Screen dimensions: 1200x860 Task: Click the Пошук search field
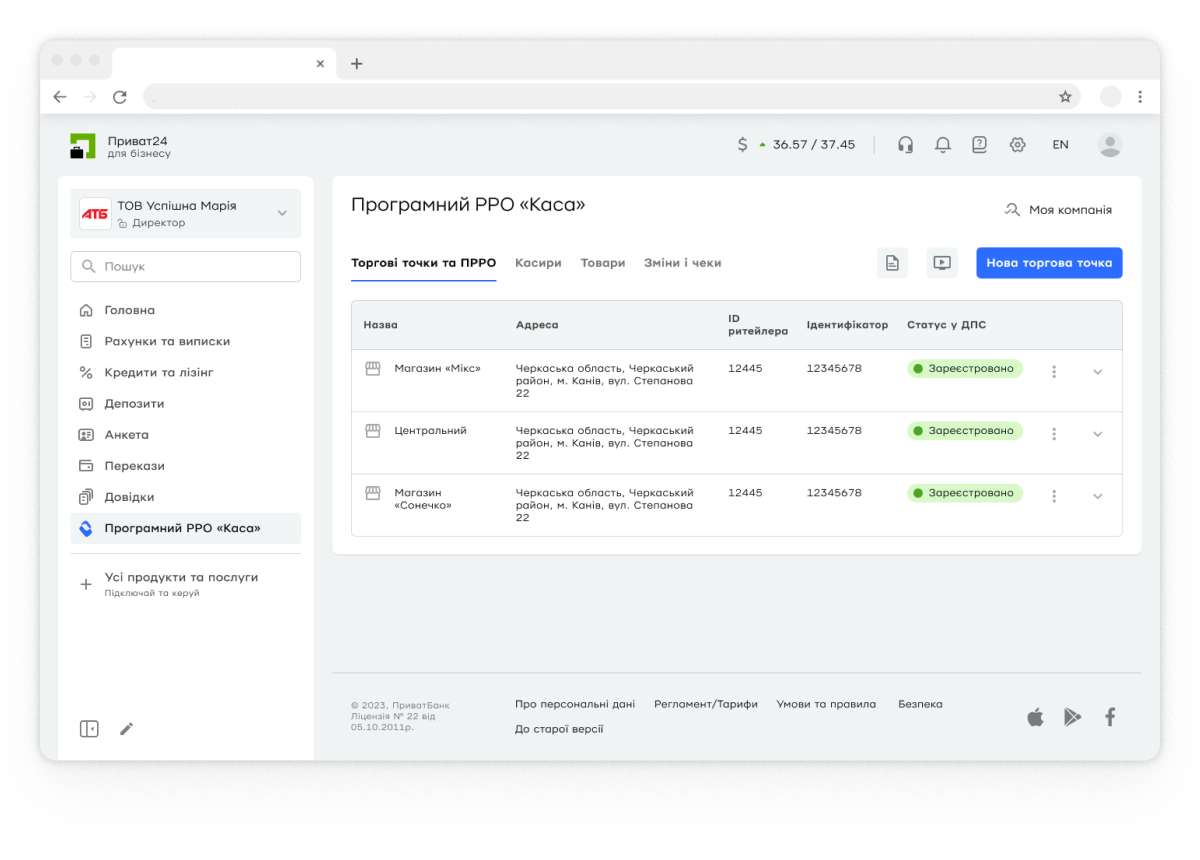pyautogui.click(x=186, y=267)
